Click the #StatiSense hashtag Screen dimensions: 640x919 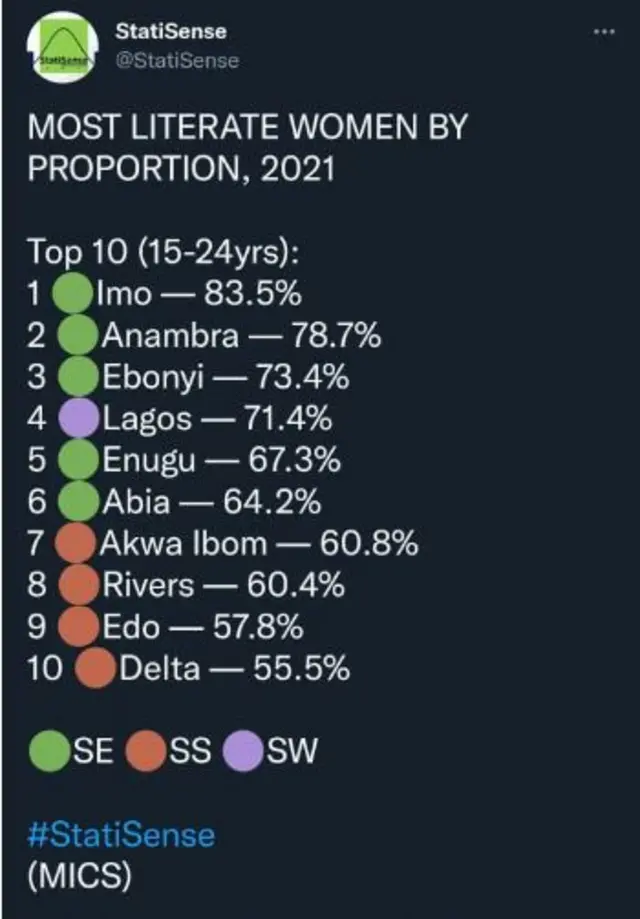click(121, 834)
